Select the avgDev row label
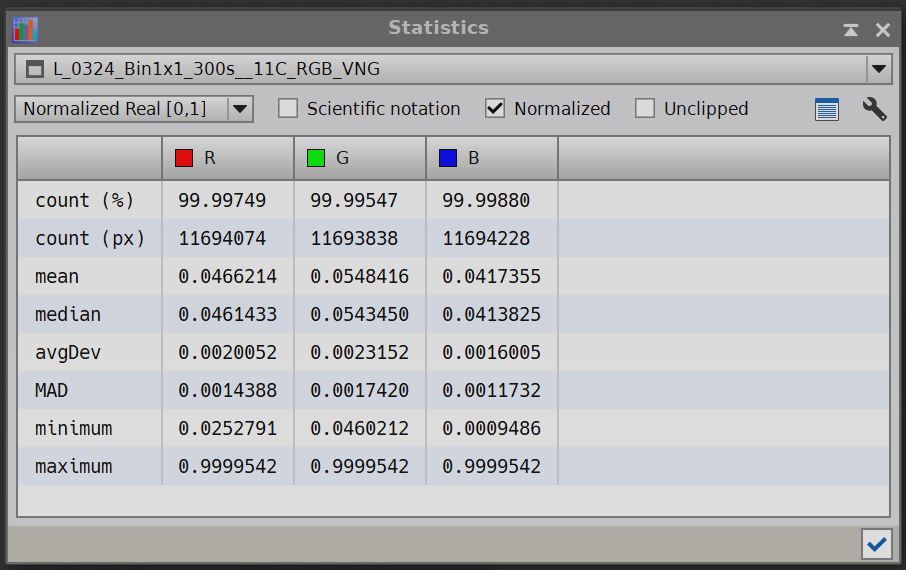The image size is (906, 570). (x=68, y=353)
